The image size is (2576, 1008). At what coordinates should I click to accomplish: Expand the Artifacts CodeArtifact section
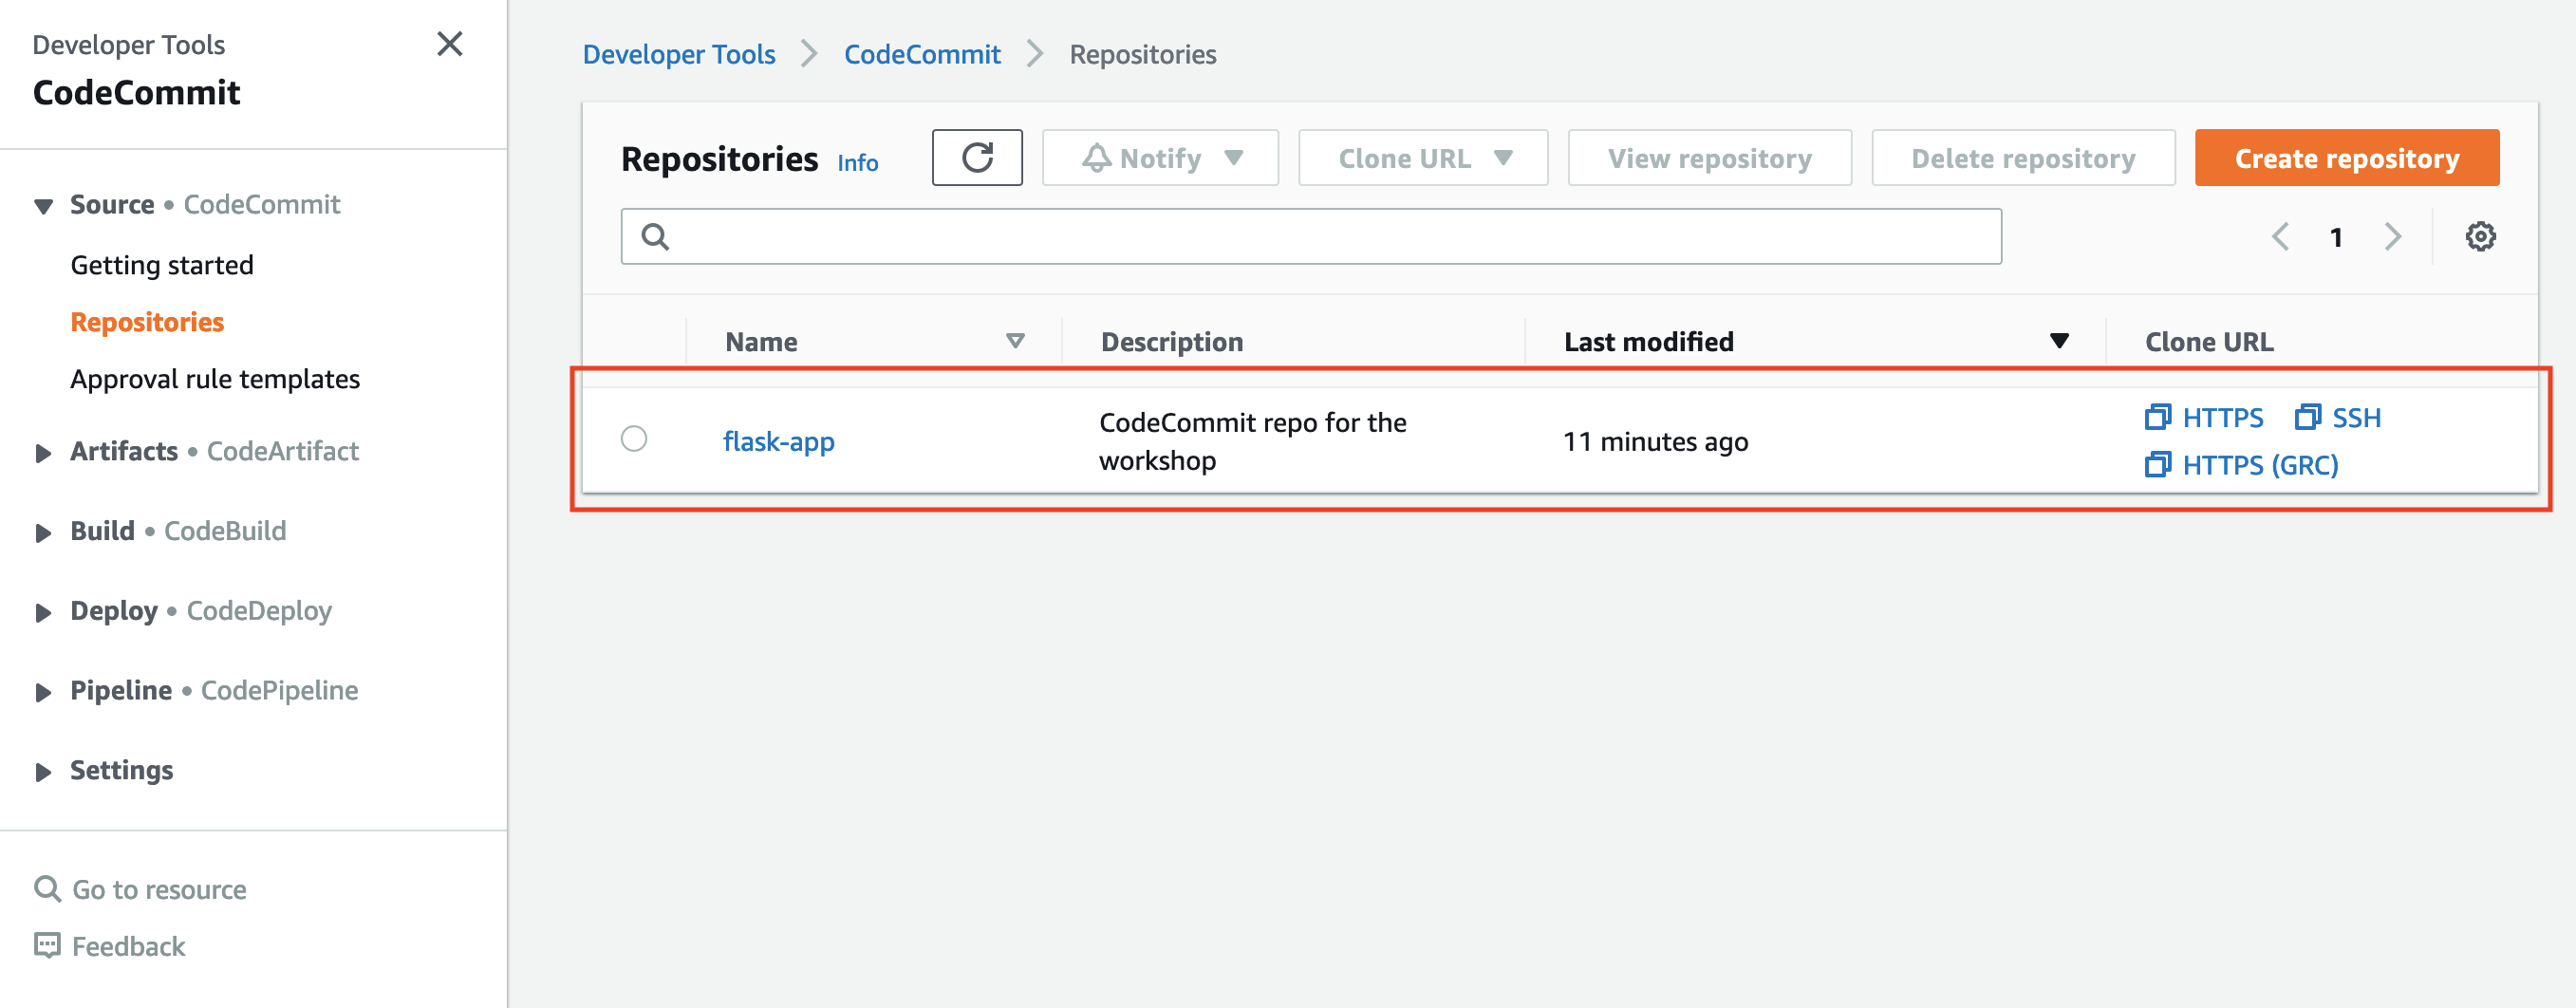tap(43, 453)
